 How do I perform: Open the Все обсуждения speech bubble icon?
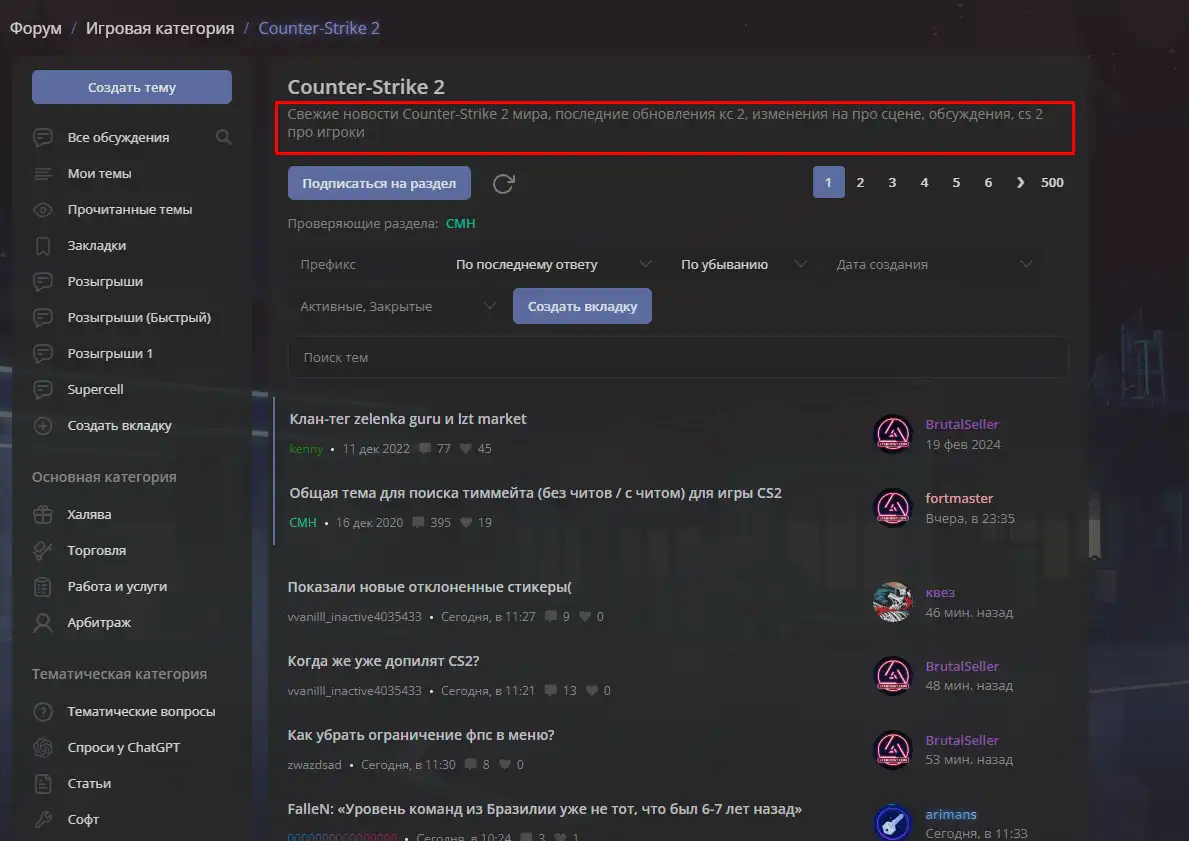point(43,137)
